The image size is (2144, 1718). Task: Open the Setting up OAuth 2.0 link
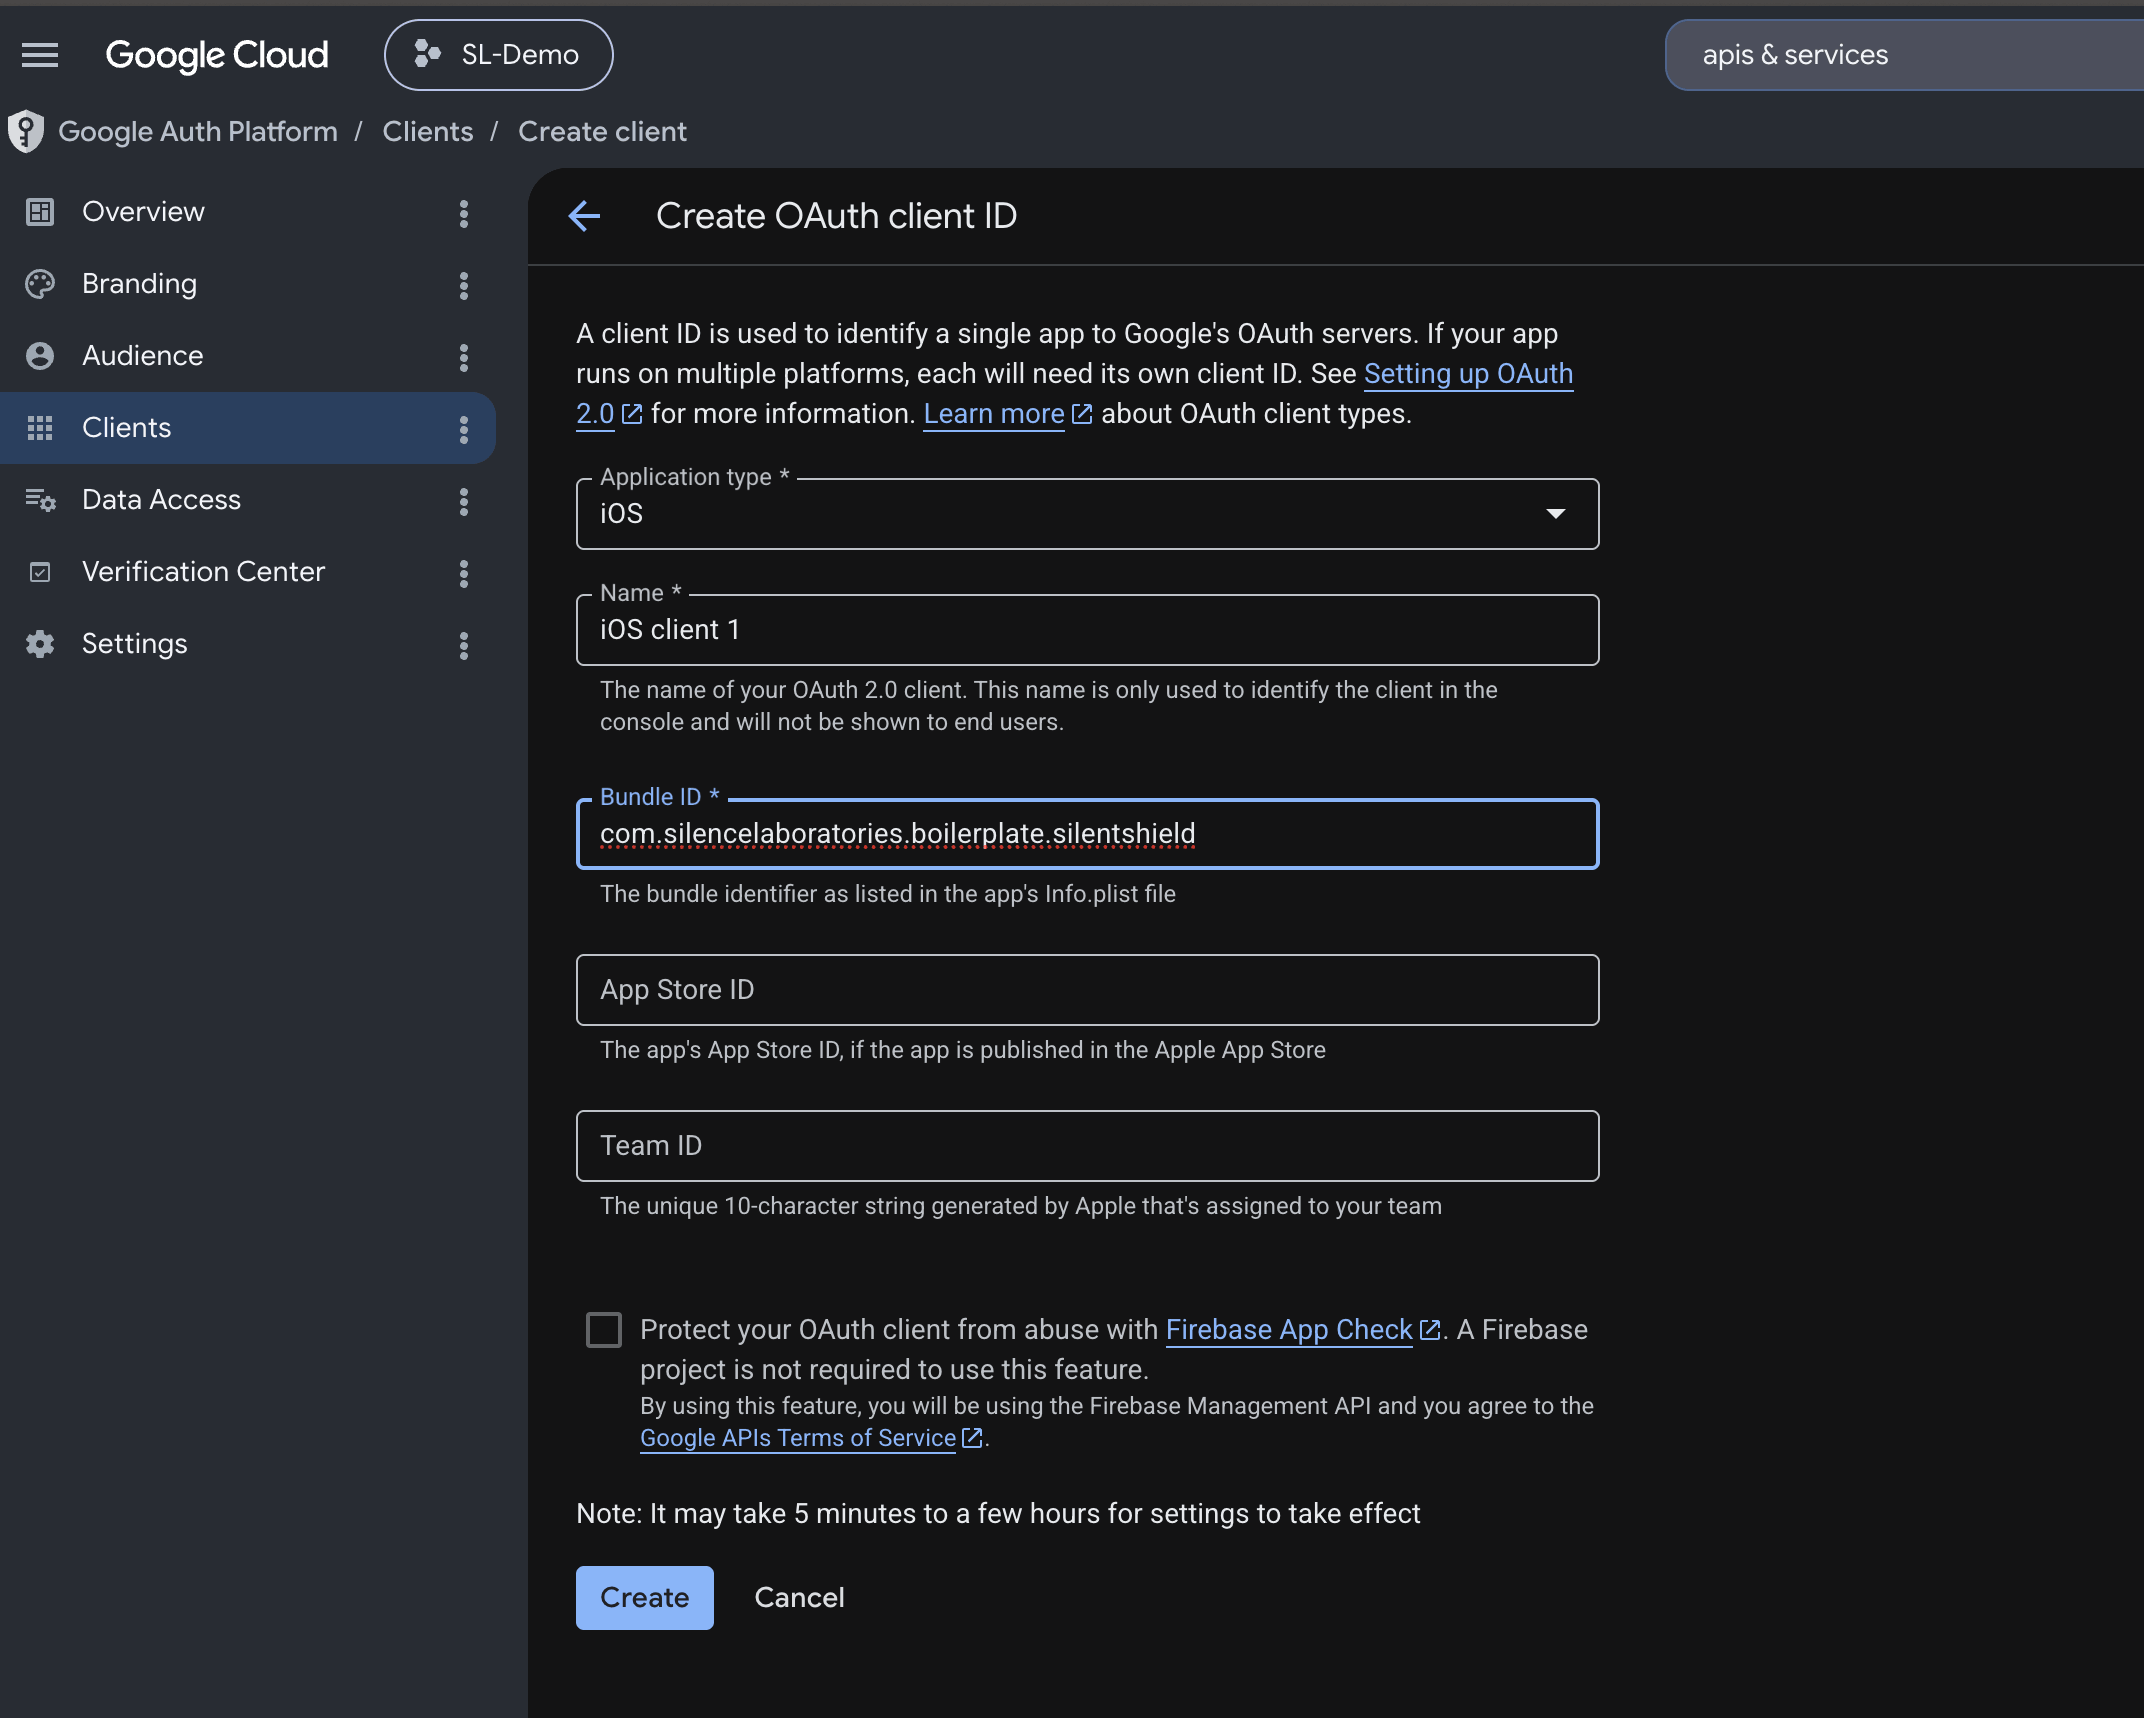click(x=1468, y=374)
